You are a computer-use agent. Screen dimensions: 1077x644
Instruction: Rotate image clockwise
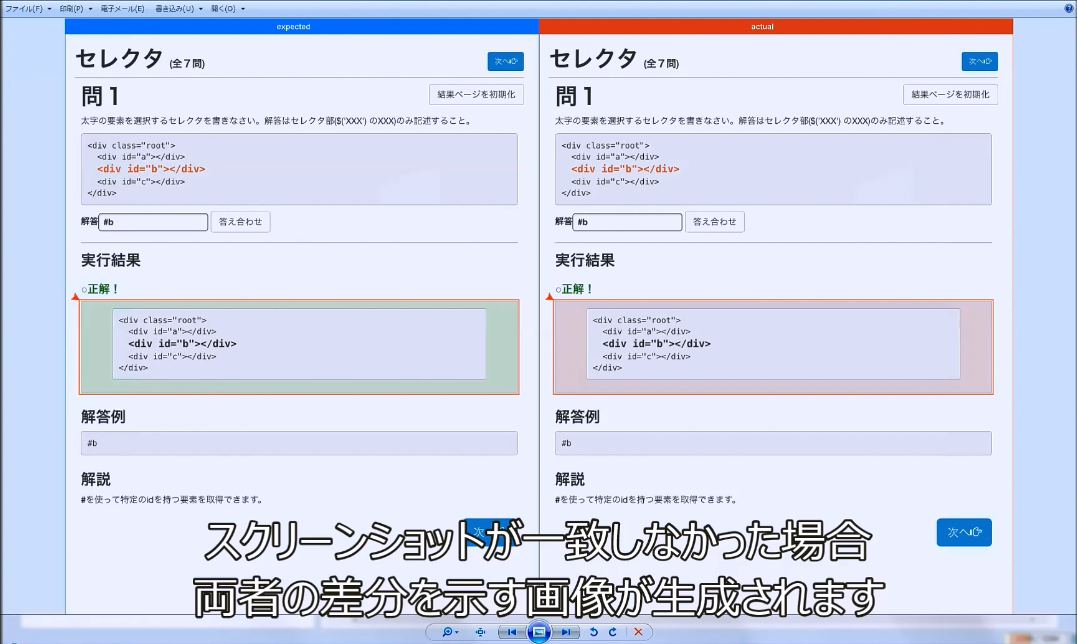(x=613, y=632)
